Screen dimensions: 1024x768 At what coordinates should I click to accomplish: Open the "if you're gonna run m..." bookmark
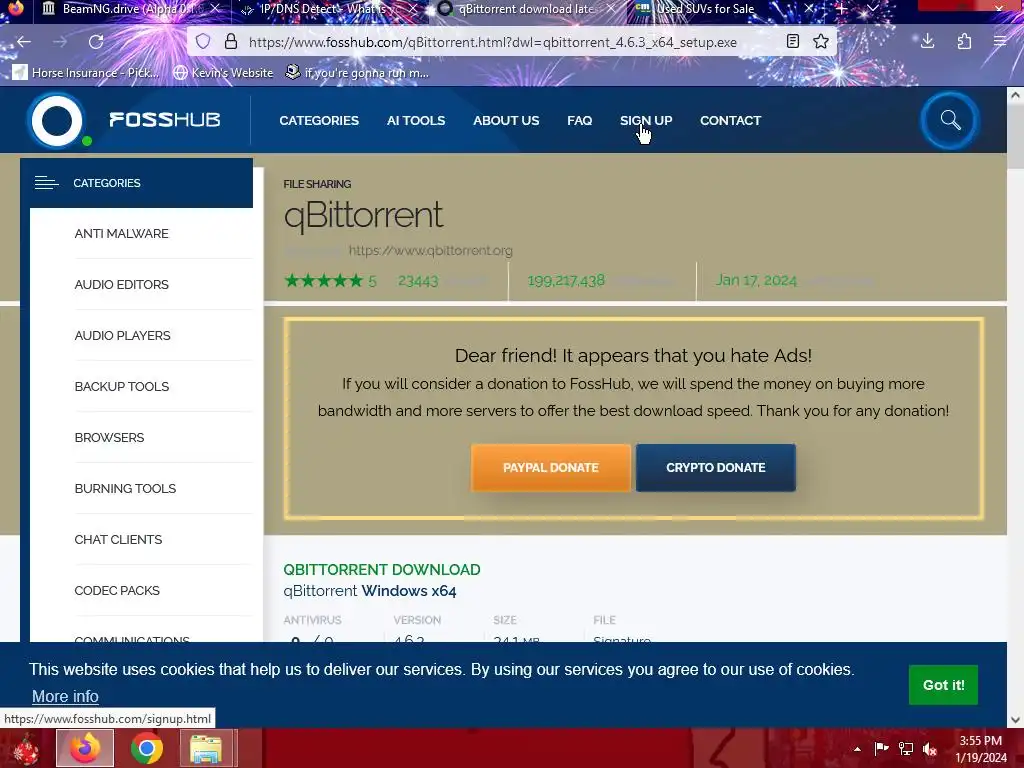tap(357, 72)
